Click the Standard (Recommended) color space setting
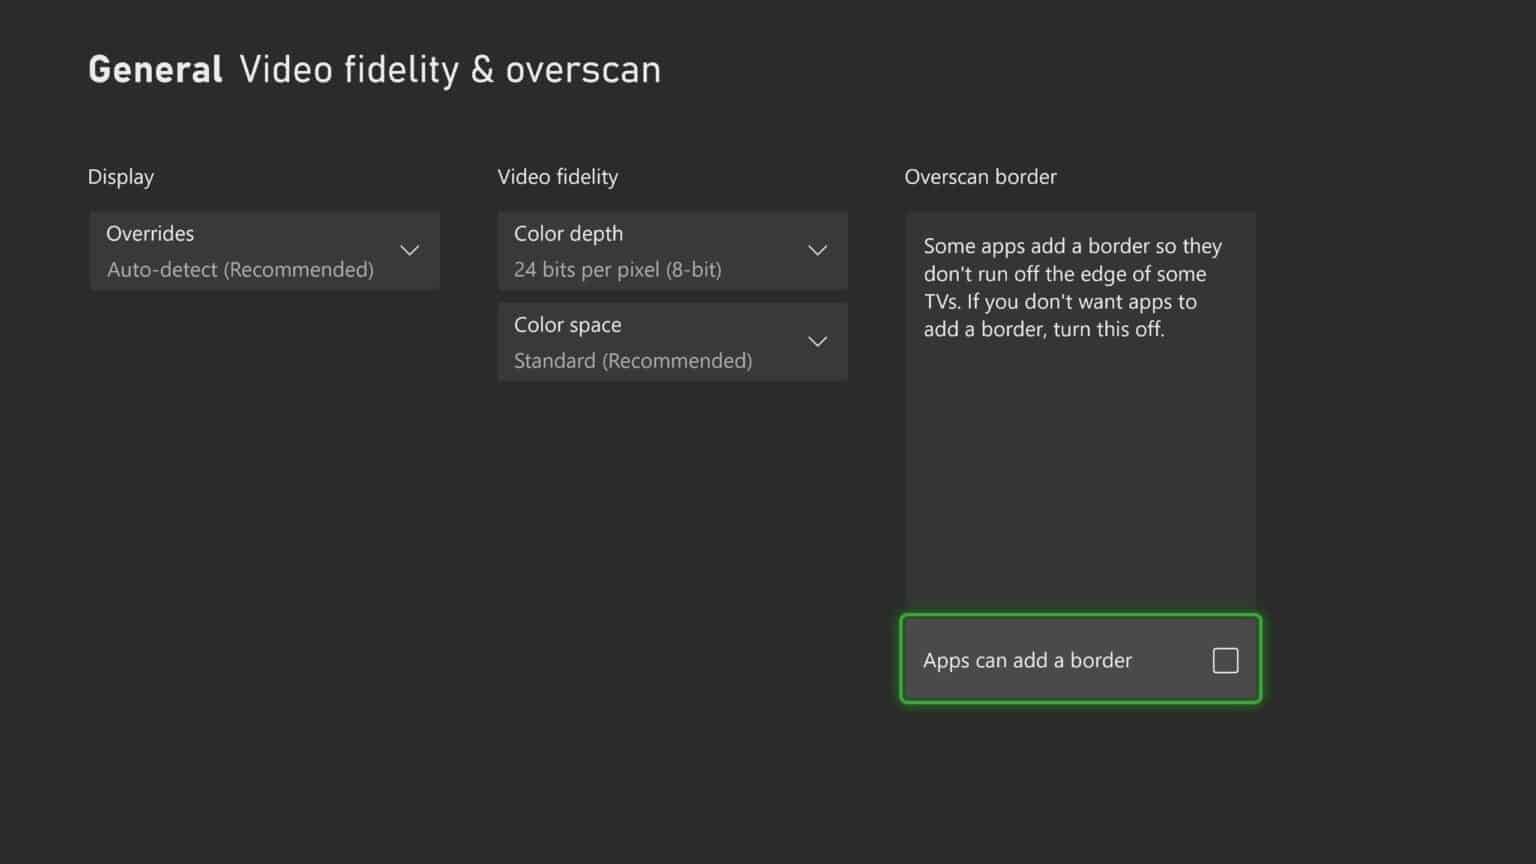The height and width of the screenshot is (864, 1536). (633, 360)
